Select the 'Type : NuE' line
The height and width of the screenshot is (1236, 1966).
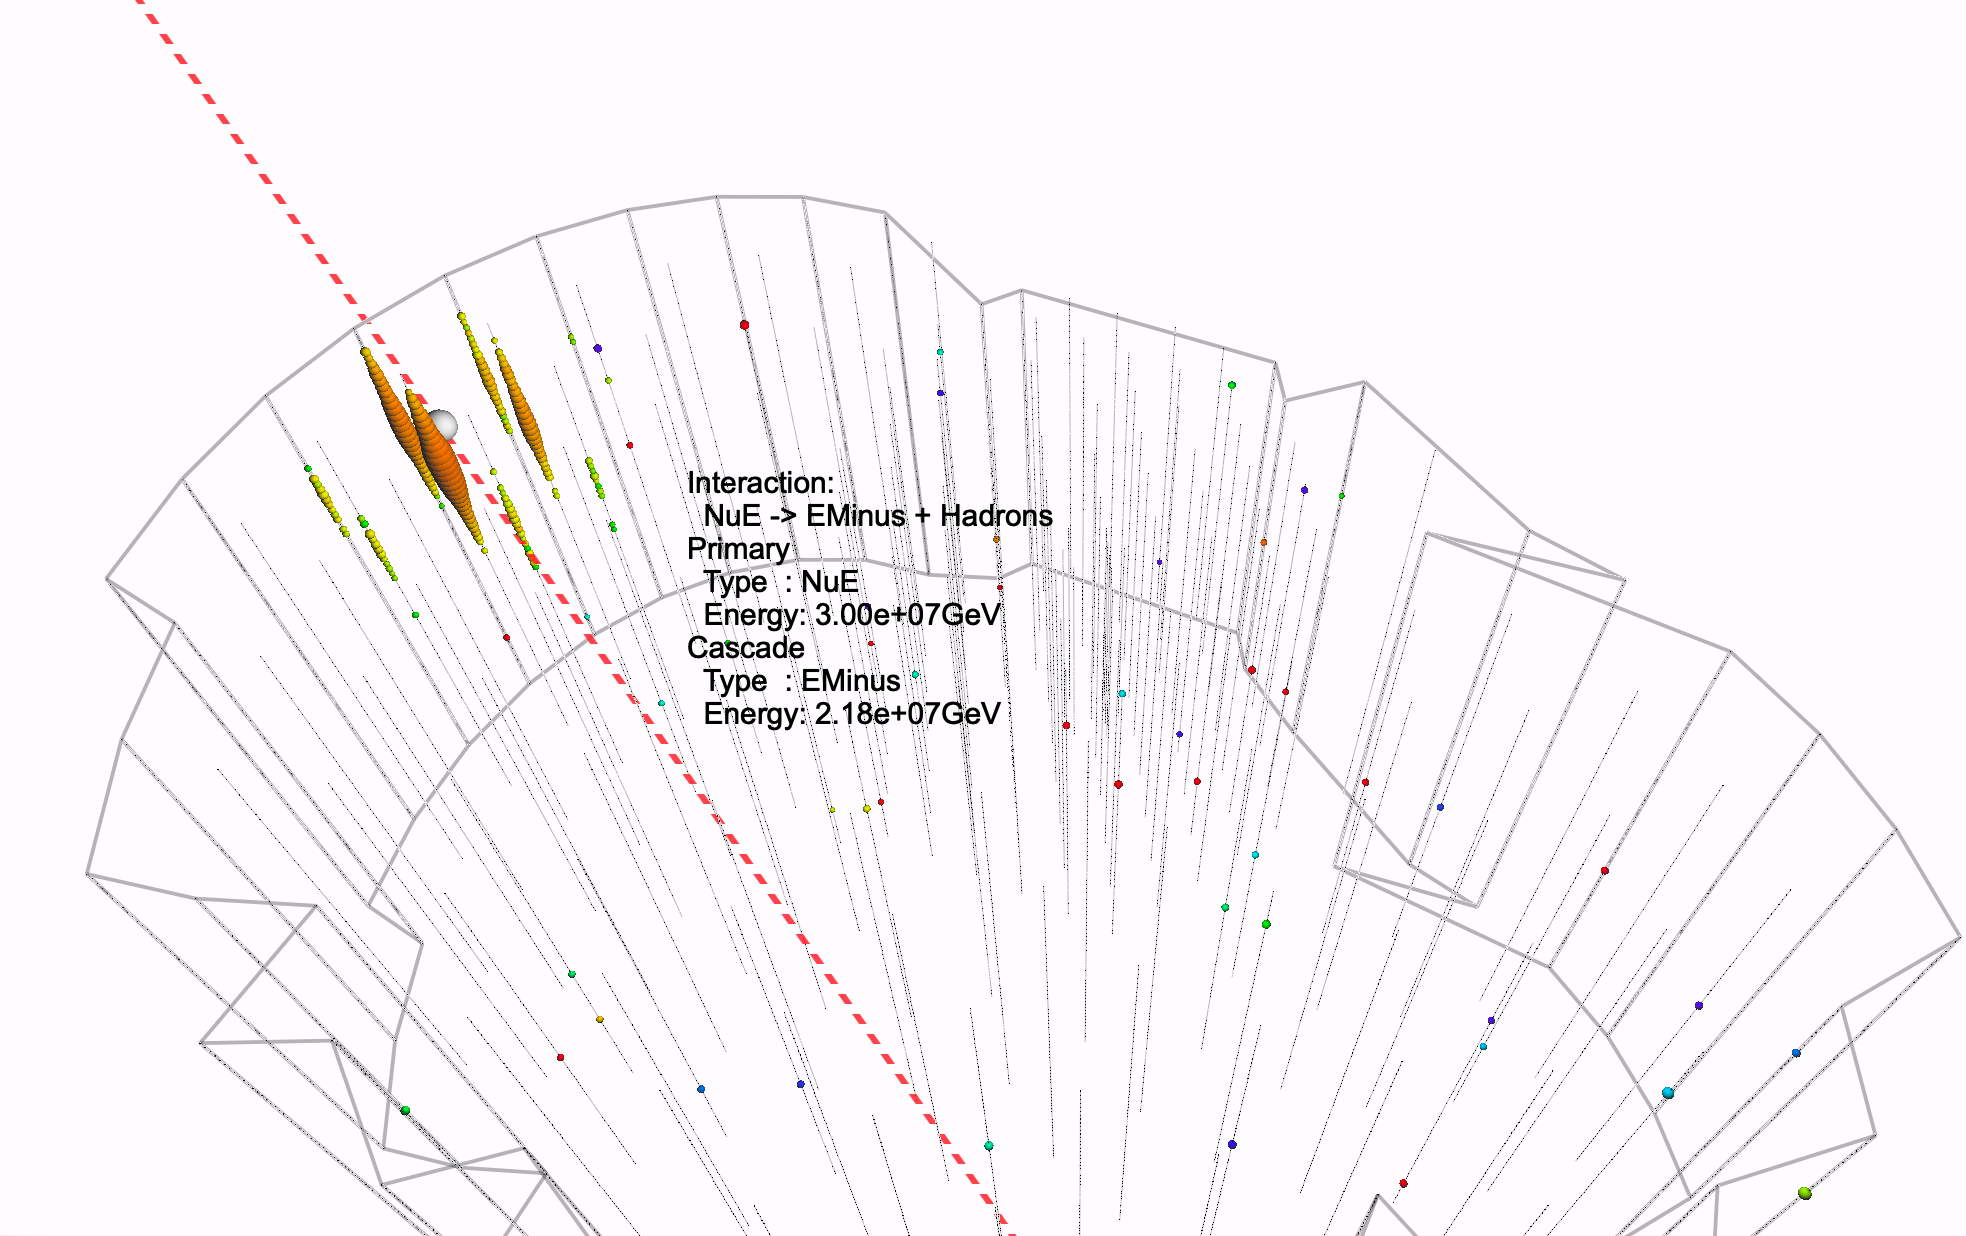tap(781, 582)
